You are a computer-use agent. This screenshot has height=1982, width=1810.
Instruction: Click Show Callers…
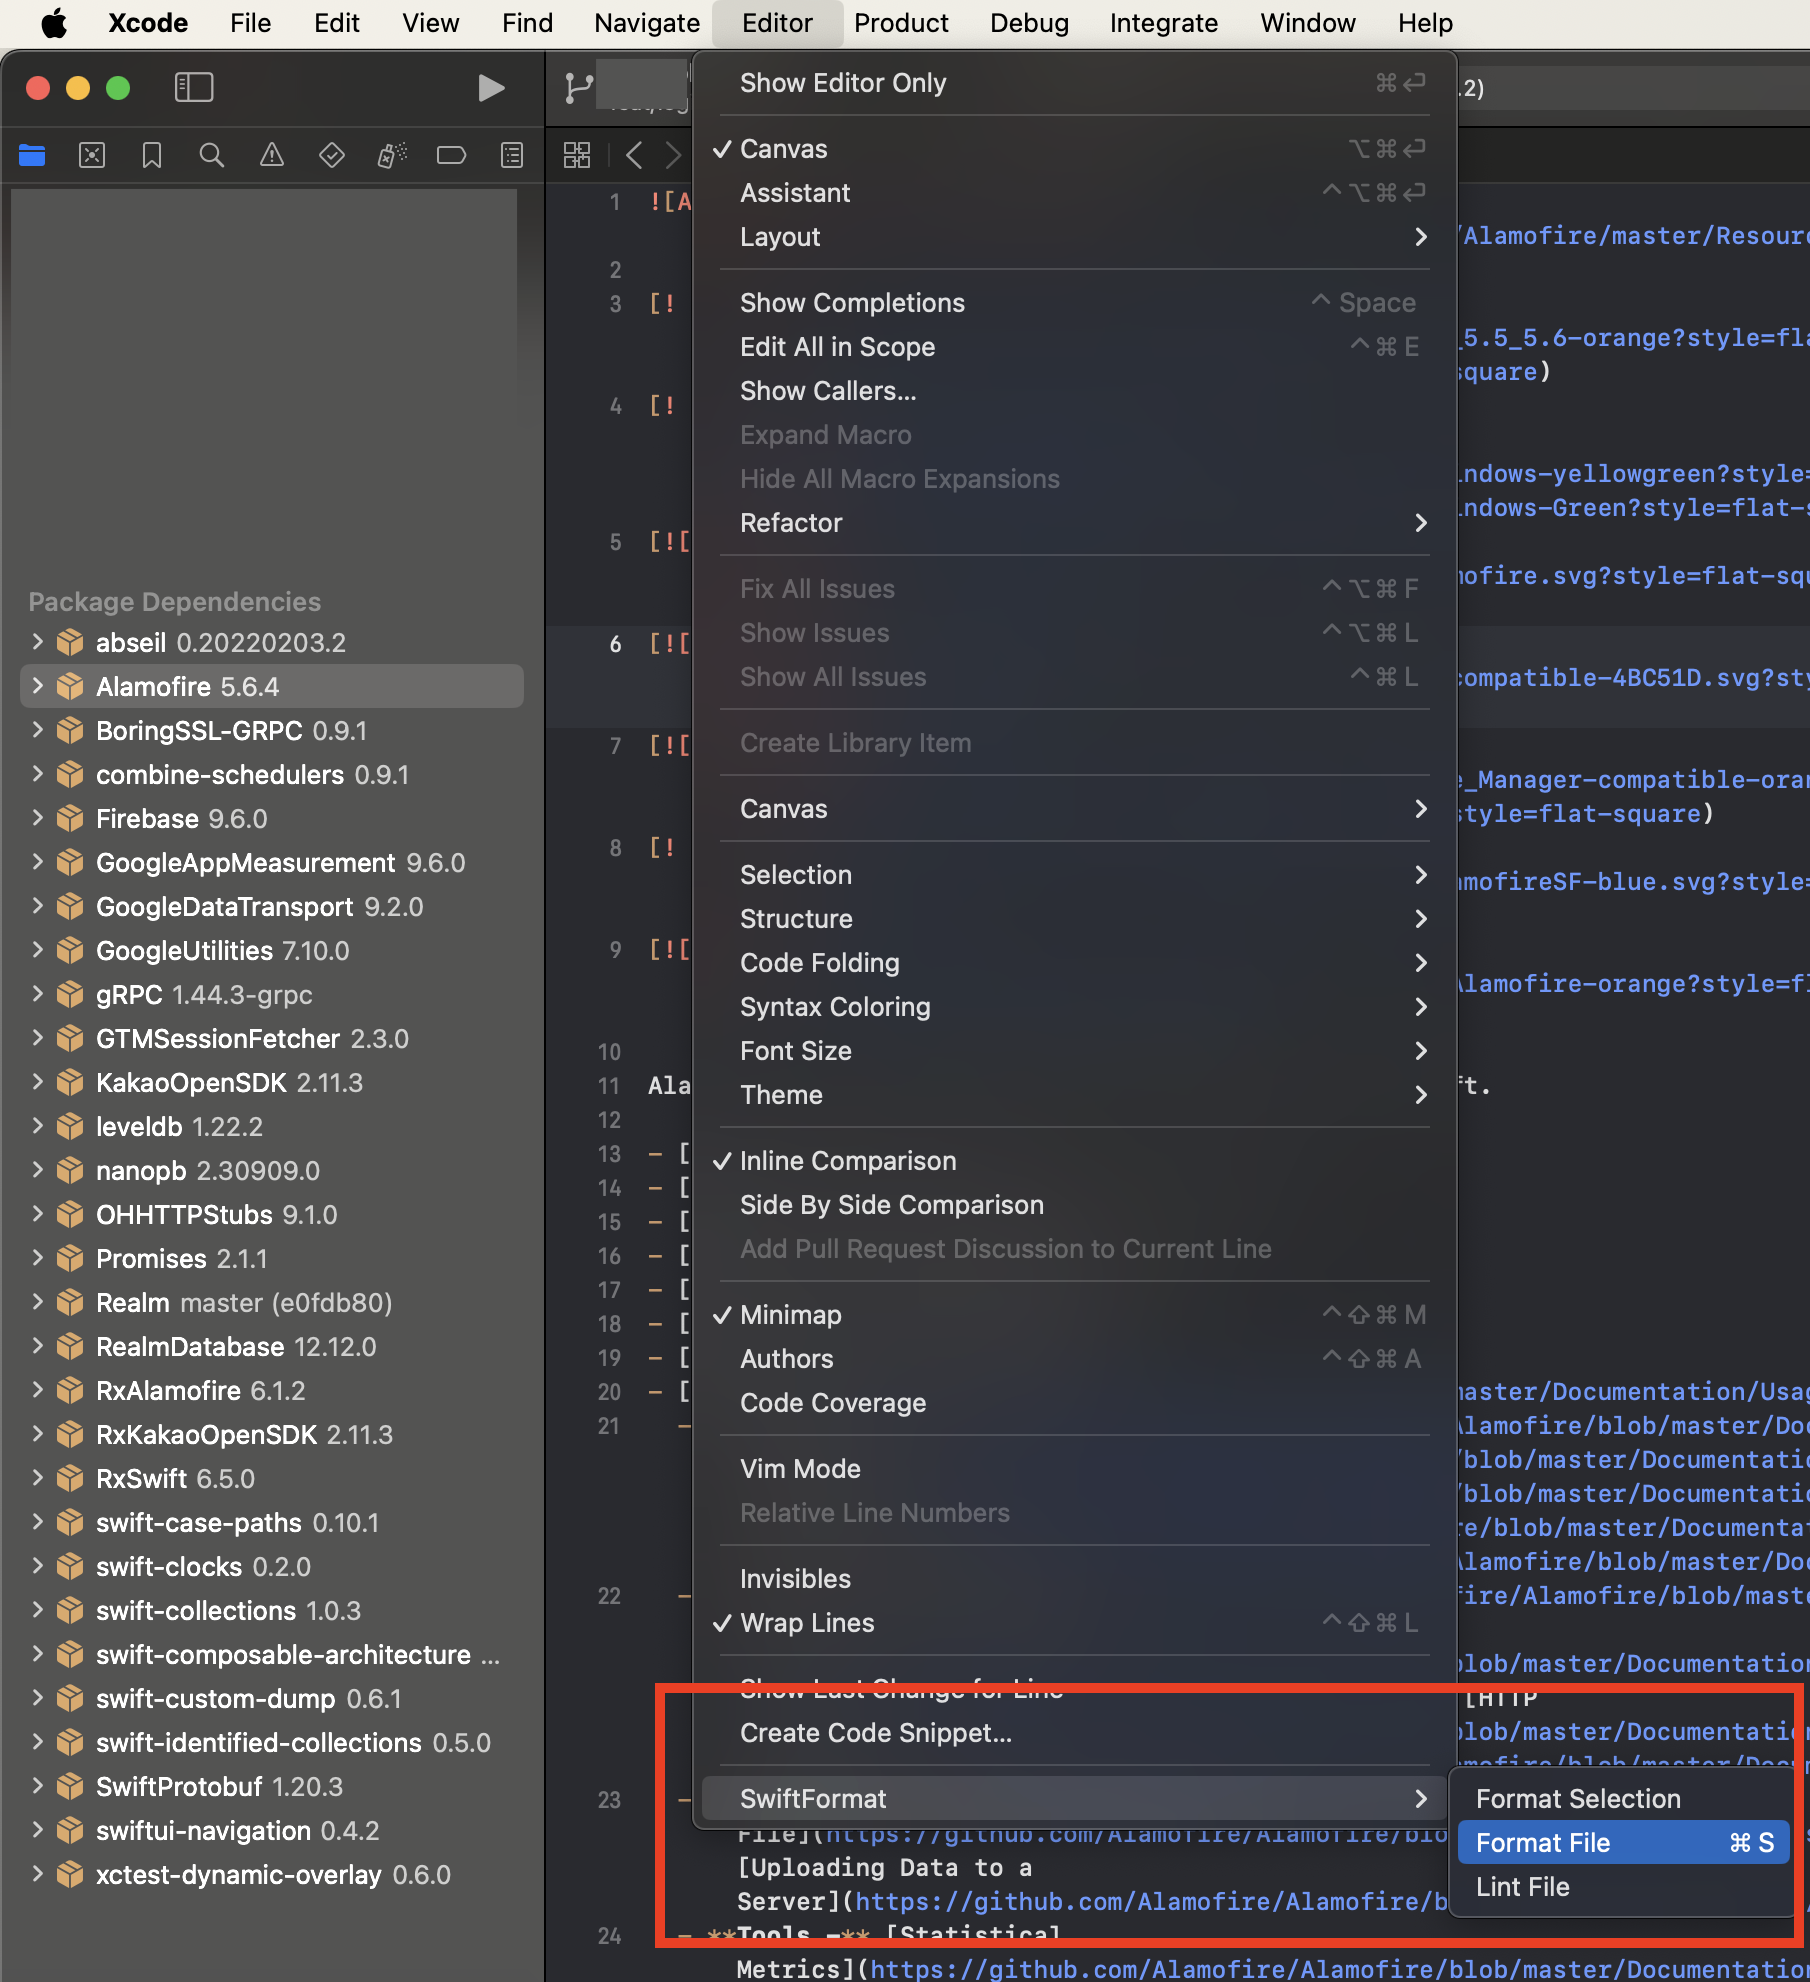pyautogui.click(x=1074, y=391)
